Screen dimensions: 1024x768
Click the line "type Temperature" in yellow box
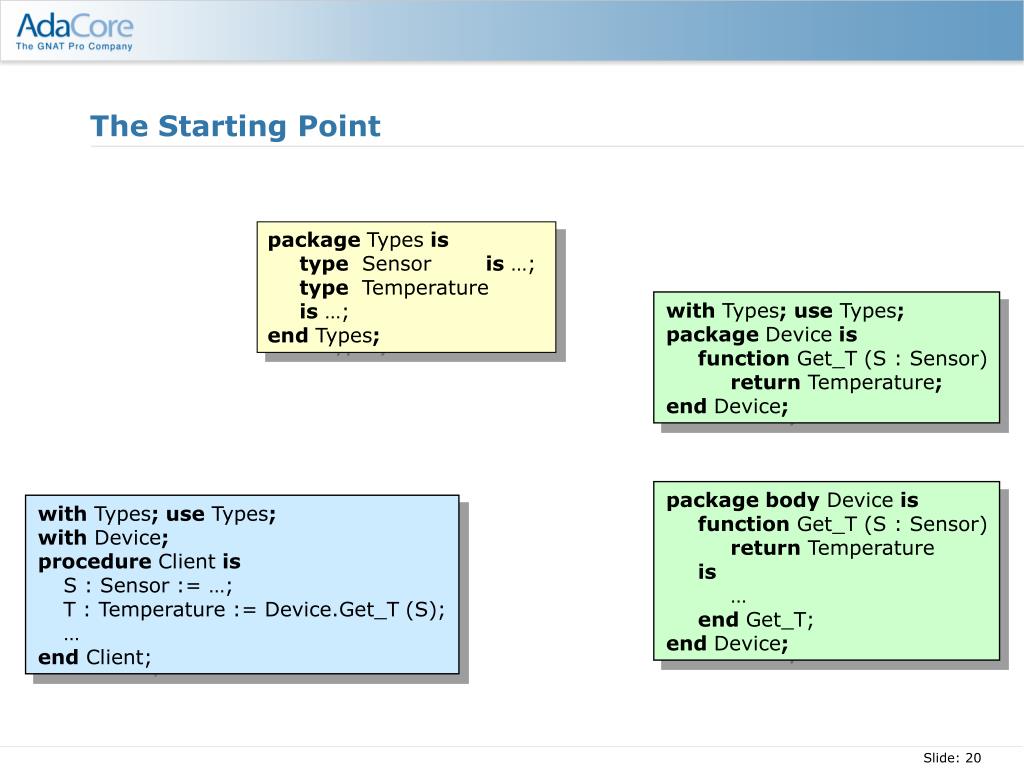394,288
